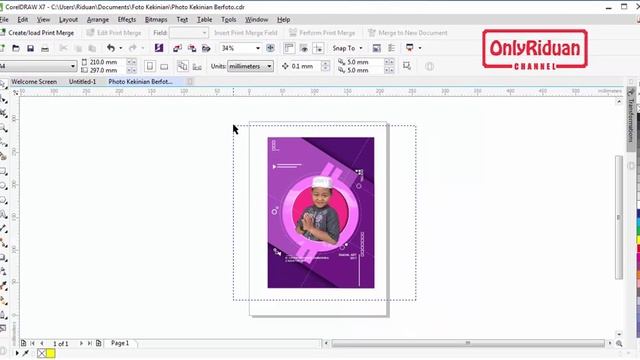Open the page size dropdown
Image resolution: width=640 pixels, height=360 pixels.
coord(73,66)
